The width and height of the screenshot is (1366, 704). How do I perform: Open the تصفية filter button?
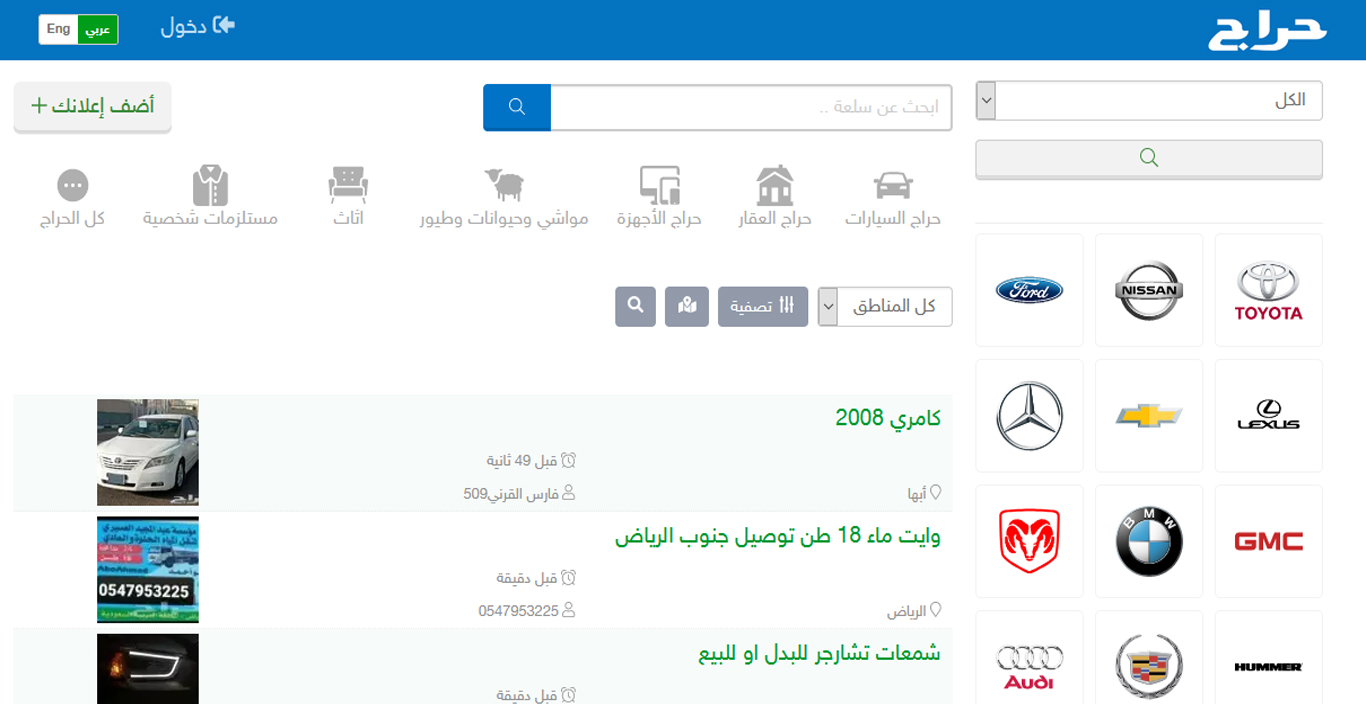coord(763,306)
